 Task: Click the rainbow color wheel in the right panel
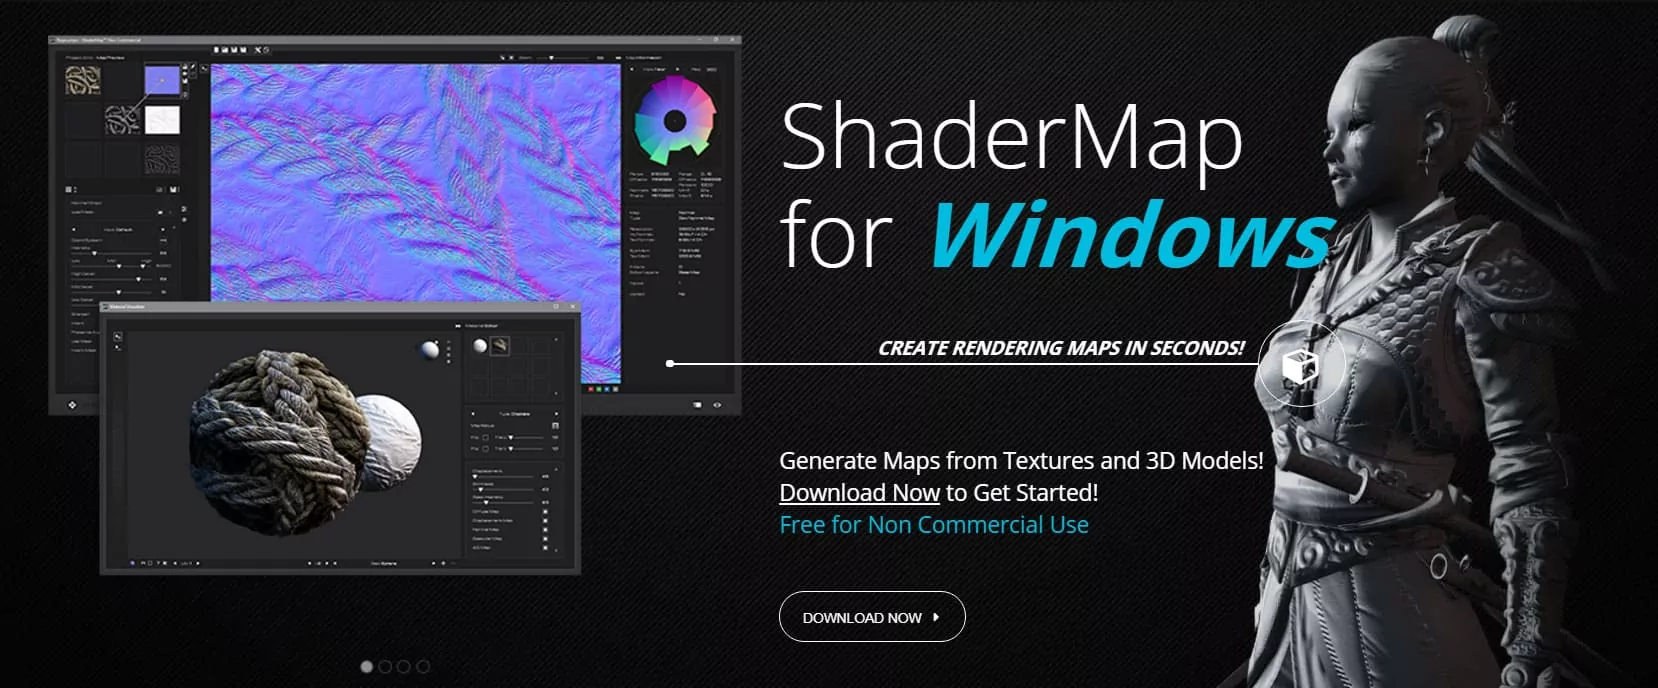tap(675, 121)
